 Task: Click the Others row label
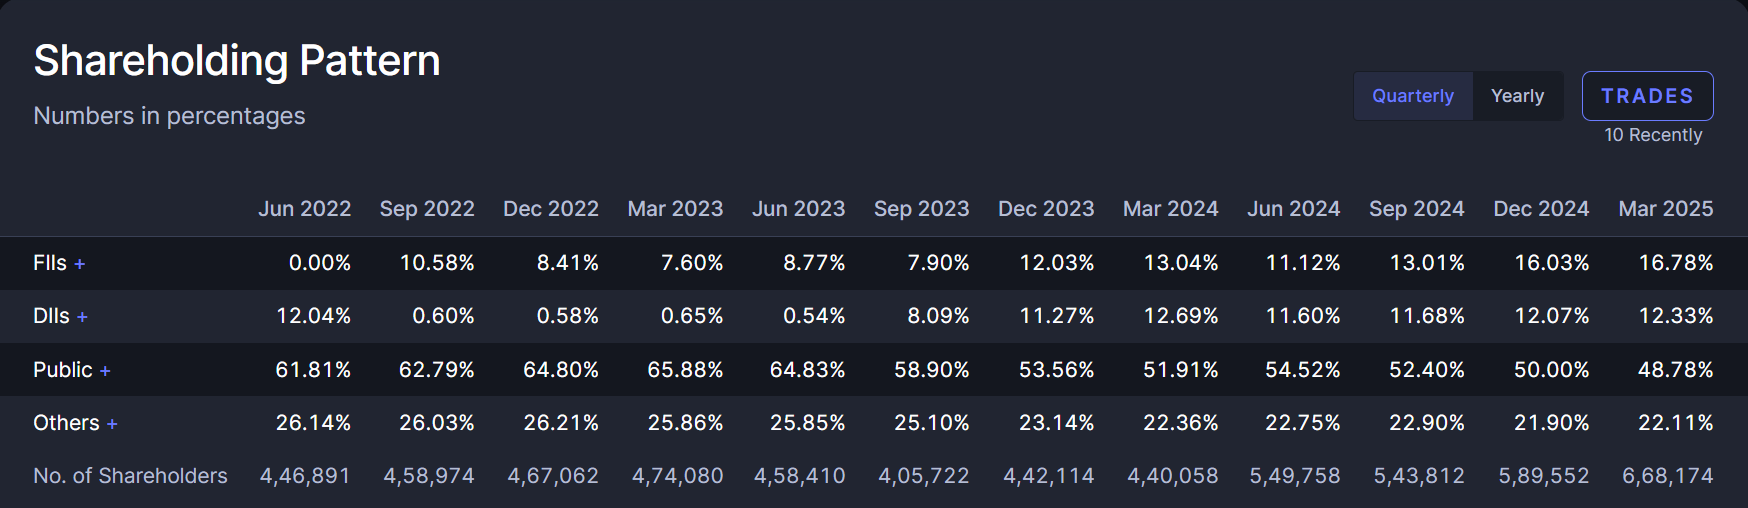66,423
